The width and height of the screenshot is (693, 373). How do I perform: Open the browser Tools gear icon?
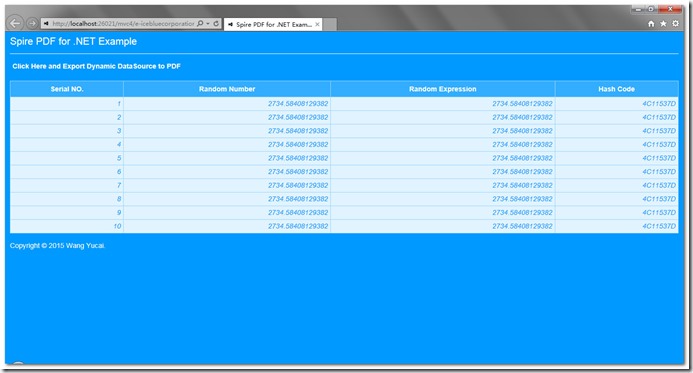coord(676,23)
